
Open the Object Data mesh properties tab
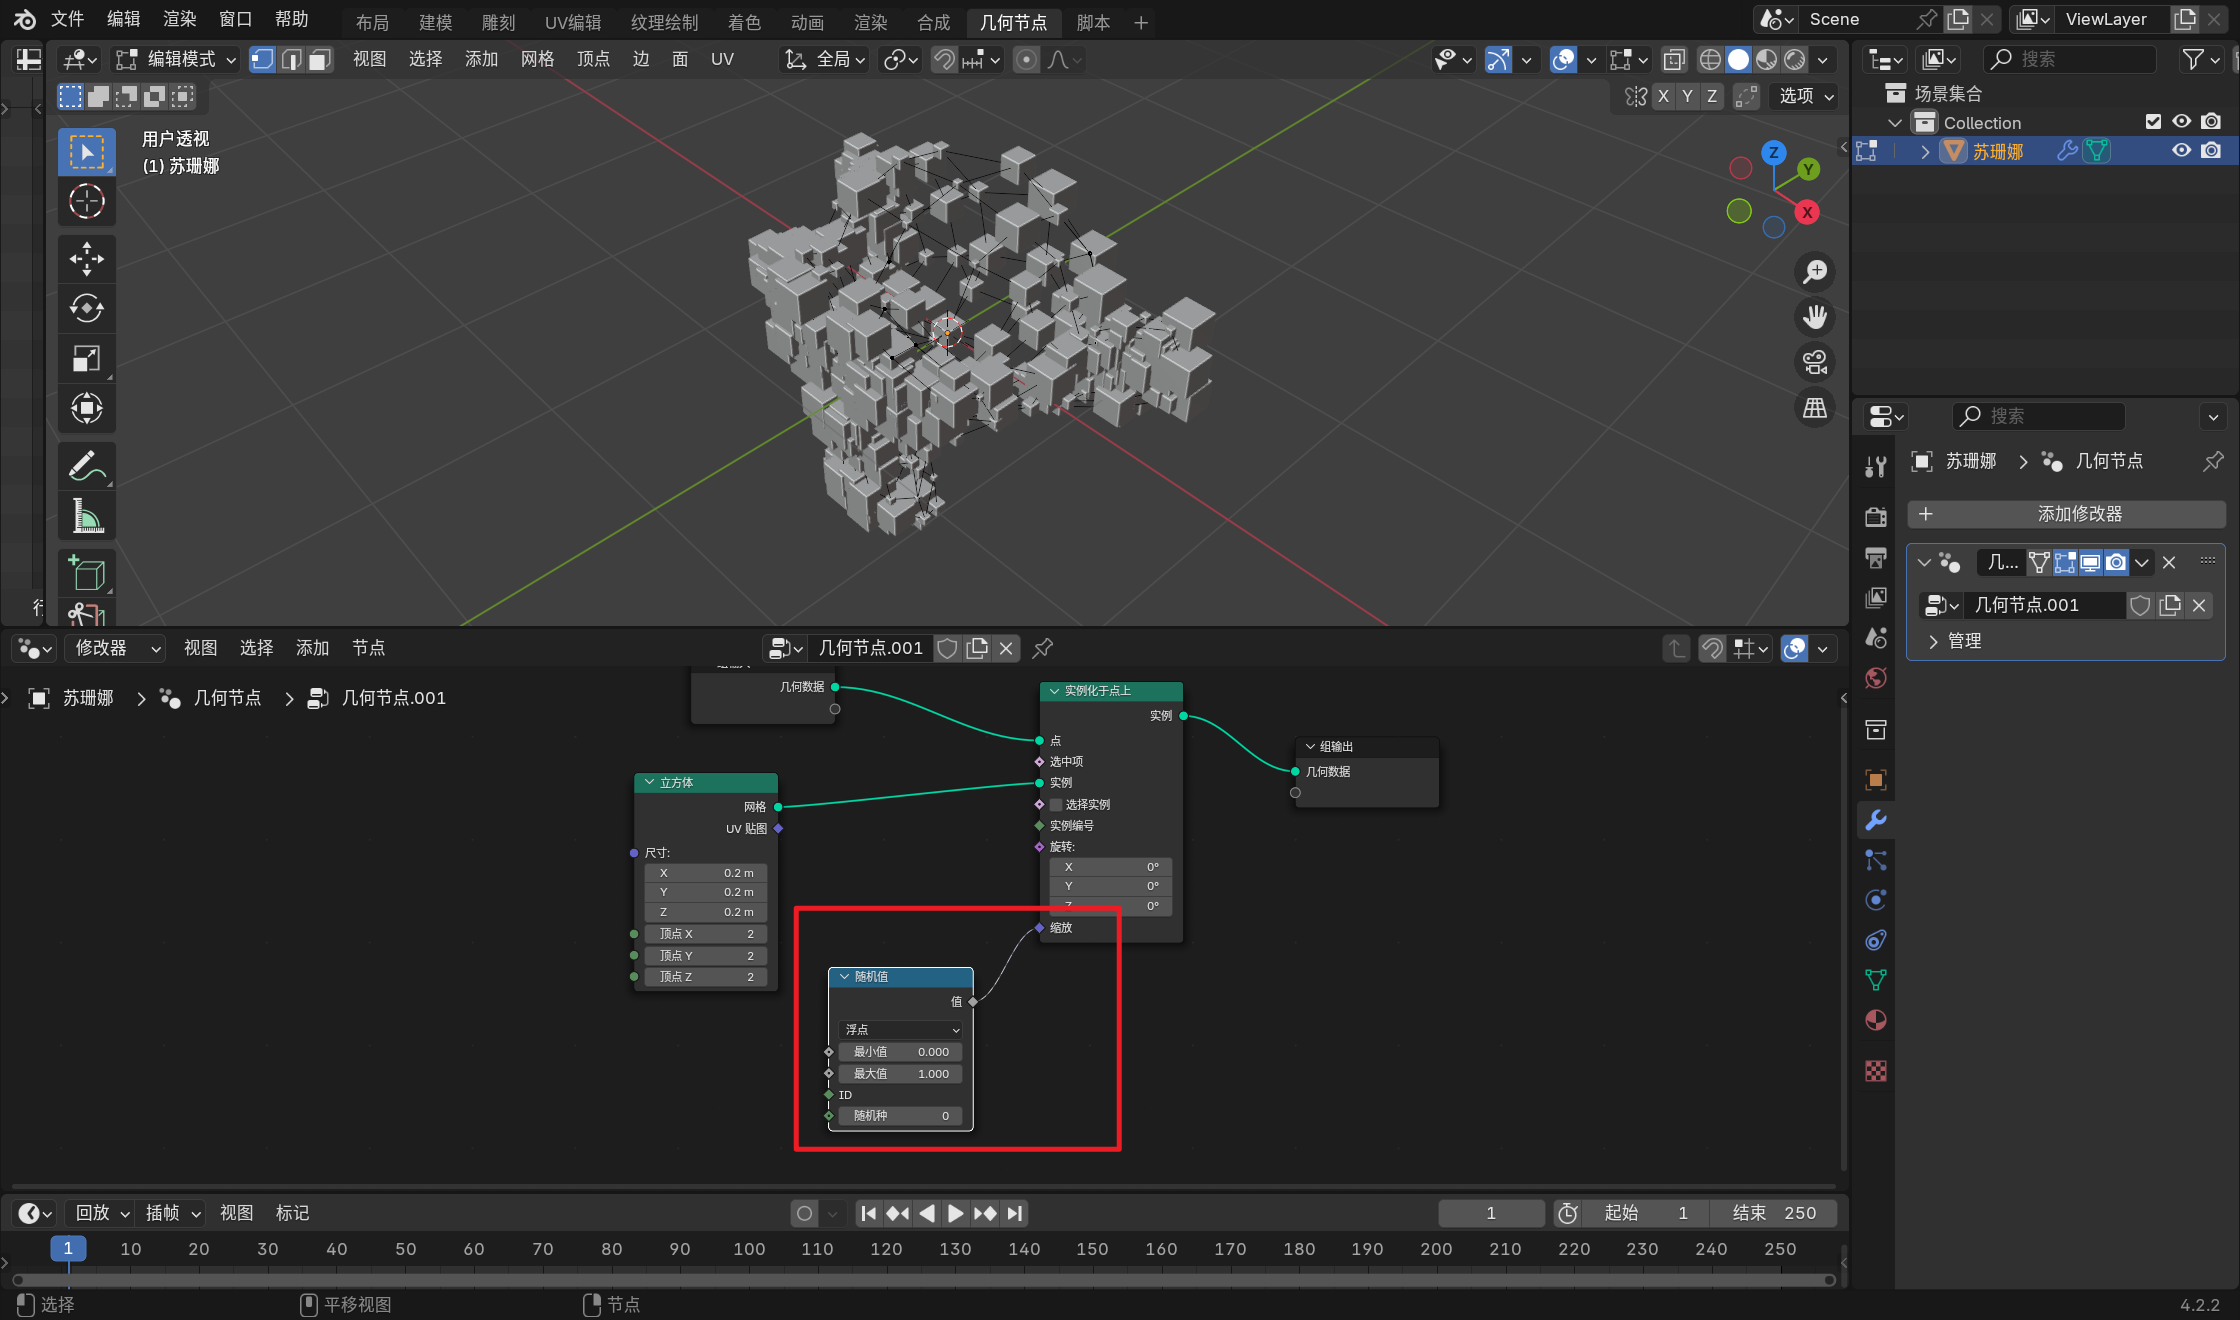click(1876, 980)
